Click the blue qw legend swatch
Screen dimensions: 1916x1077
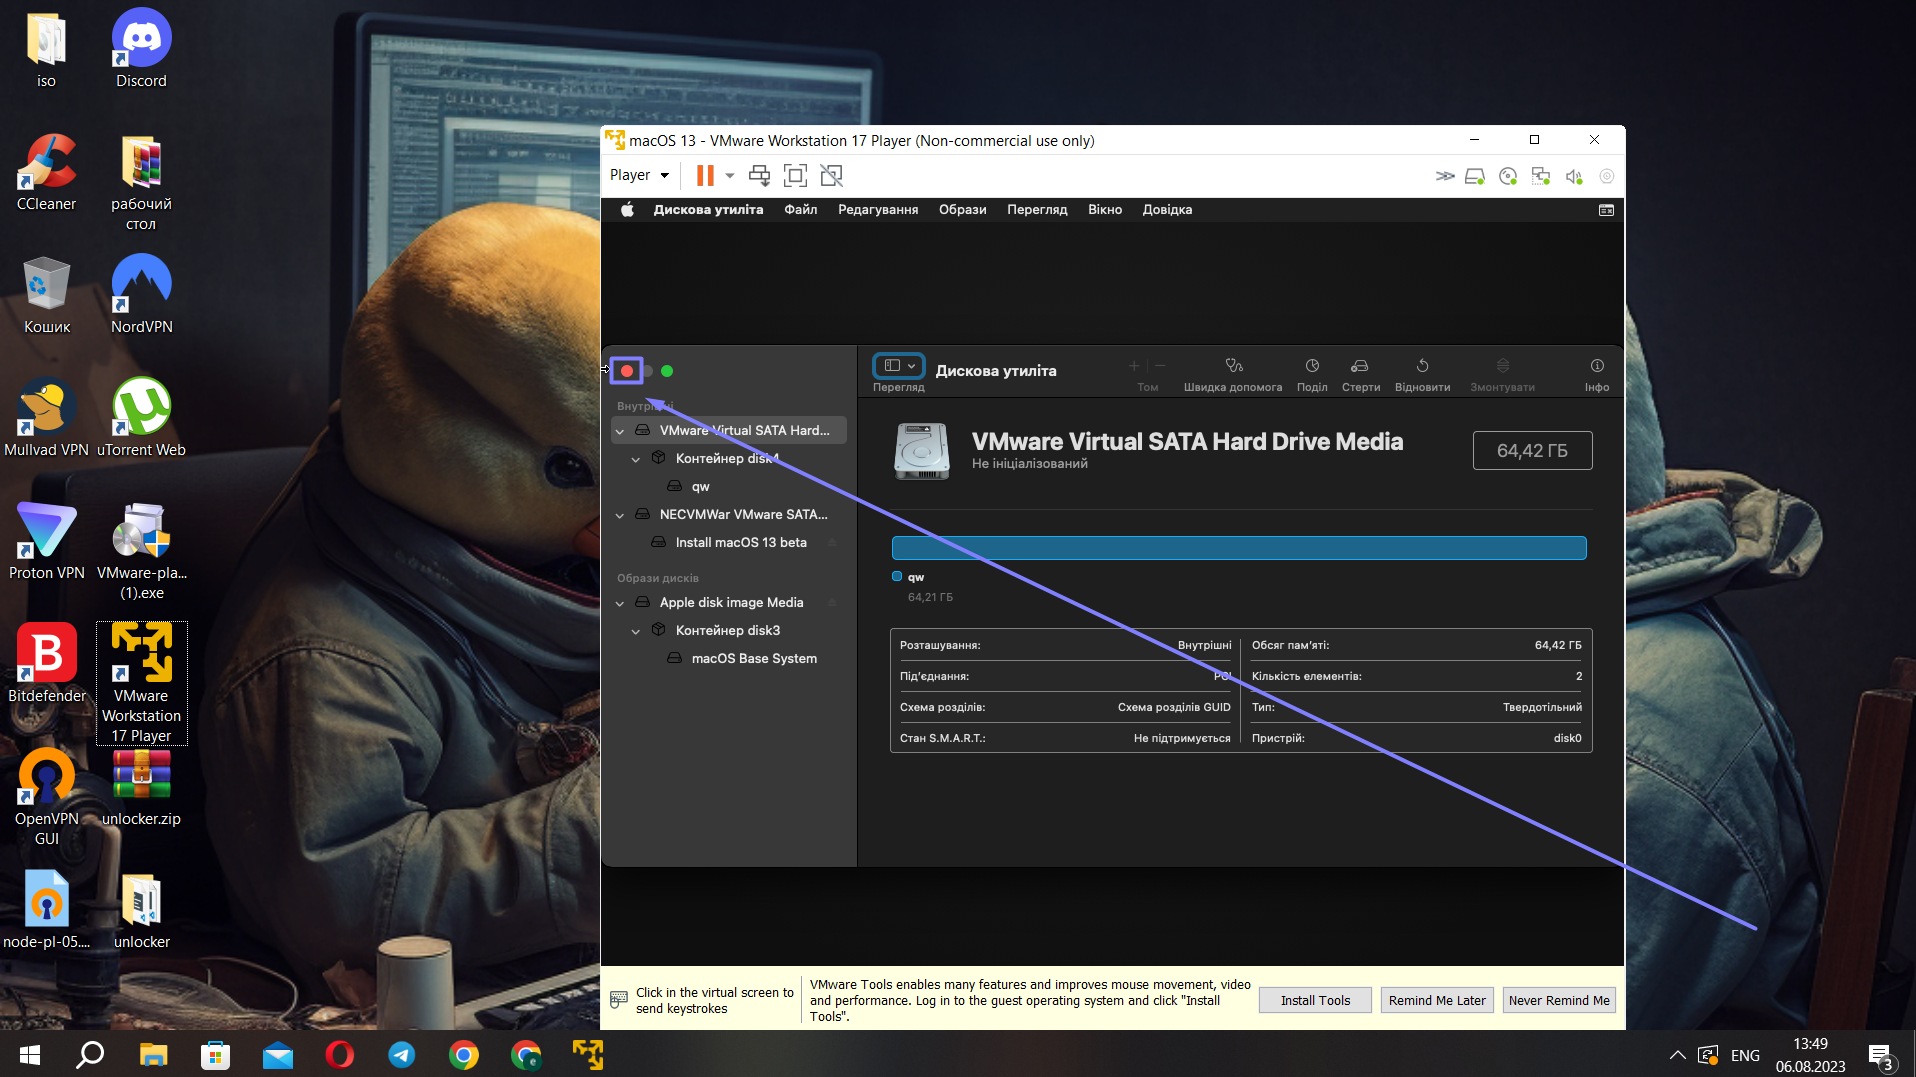click(897, 577)
